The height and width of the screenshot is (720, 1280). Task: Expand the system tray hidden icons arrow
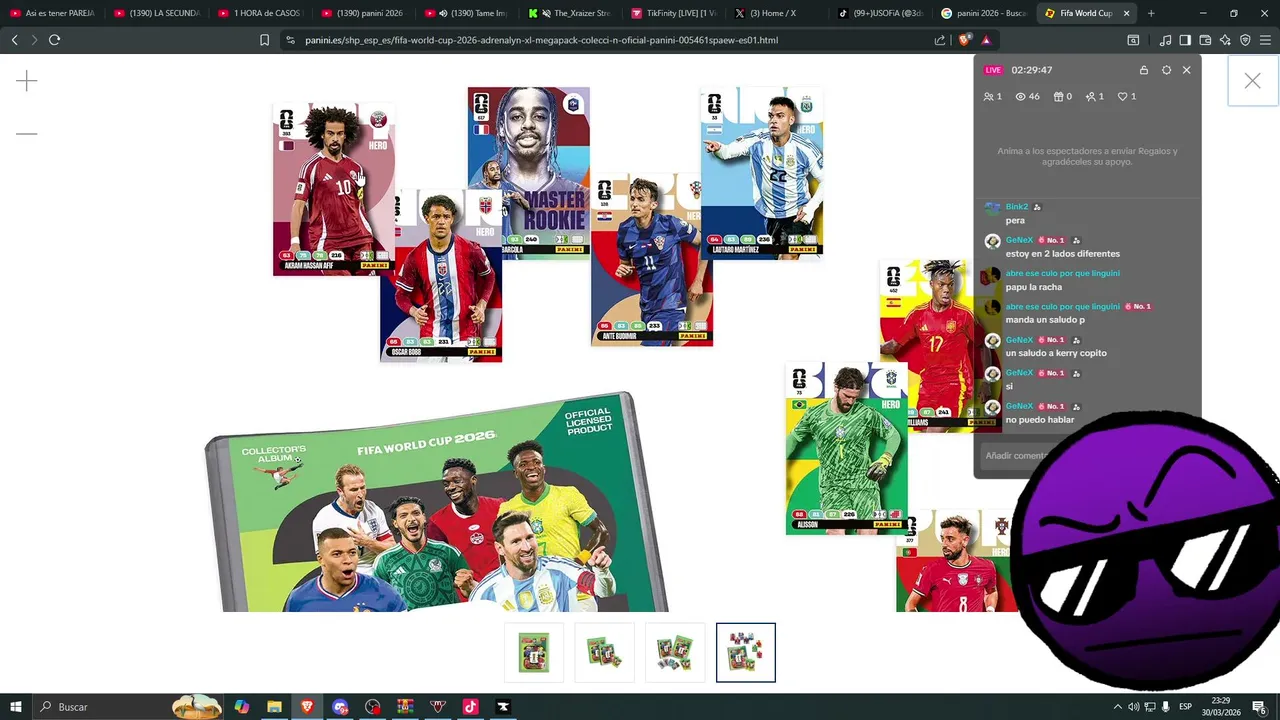(1117, 707)
